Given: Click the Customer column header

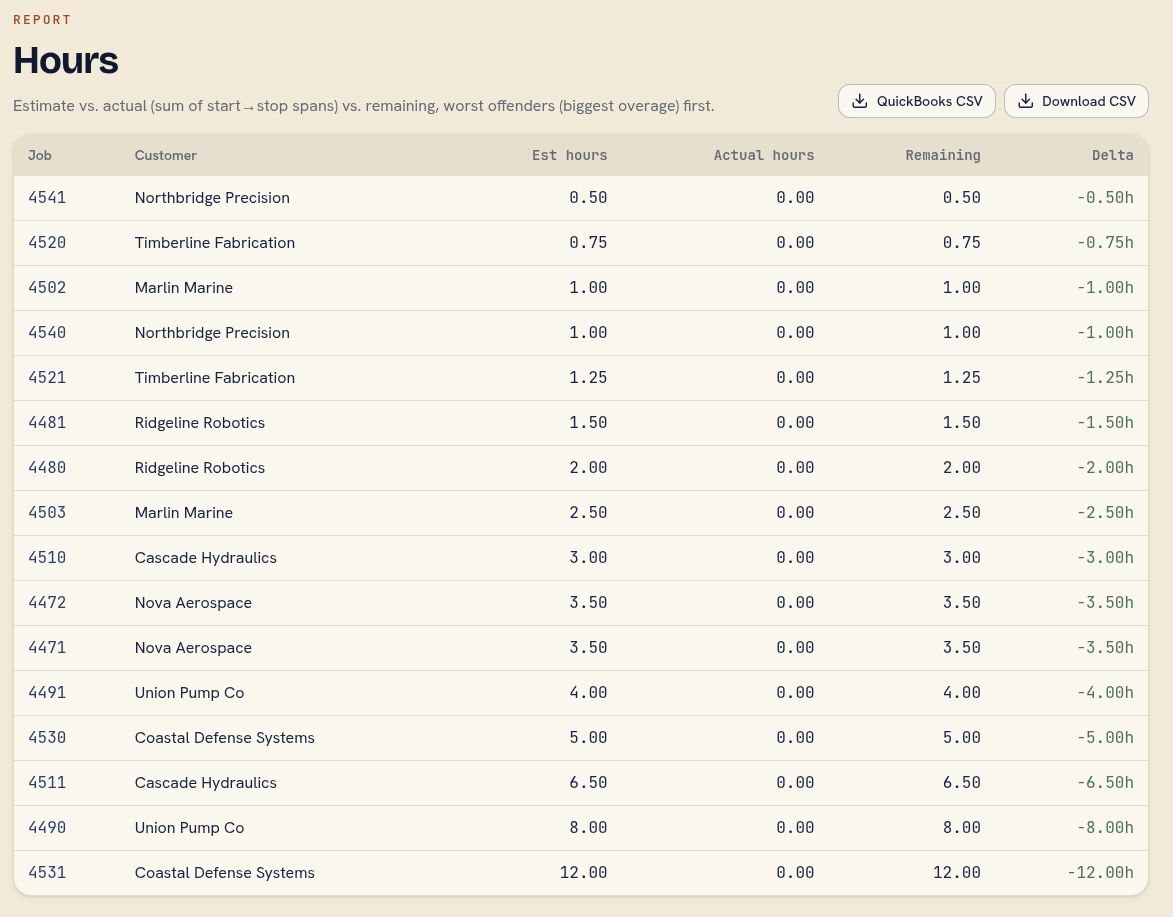Looking at the screenshot, I should click(x=165, y=156).
